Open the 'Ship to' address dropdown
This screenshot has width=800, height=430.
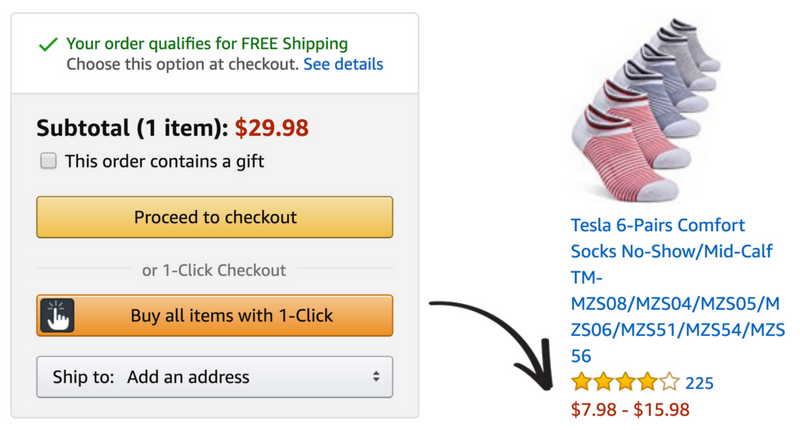pyautogui.click(x=214, y=377)
